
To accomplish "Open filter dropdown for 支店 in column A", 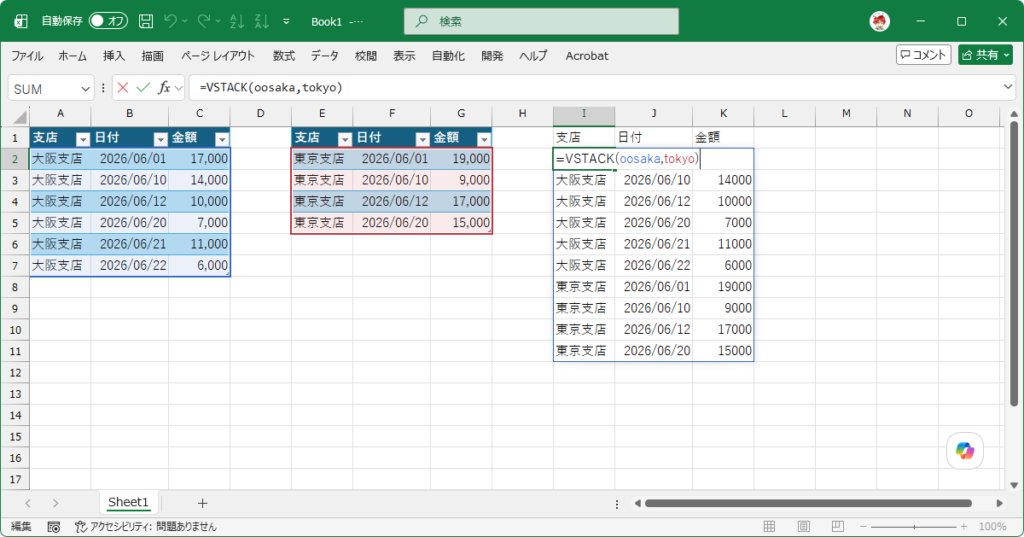I will pos(82,139).
